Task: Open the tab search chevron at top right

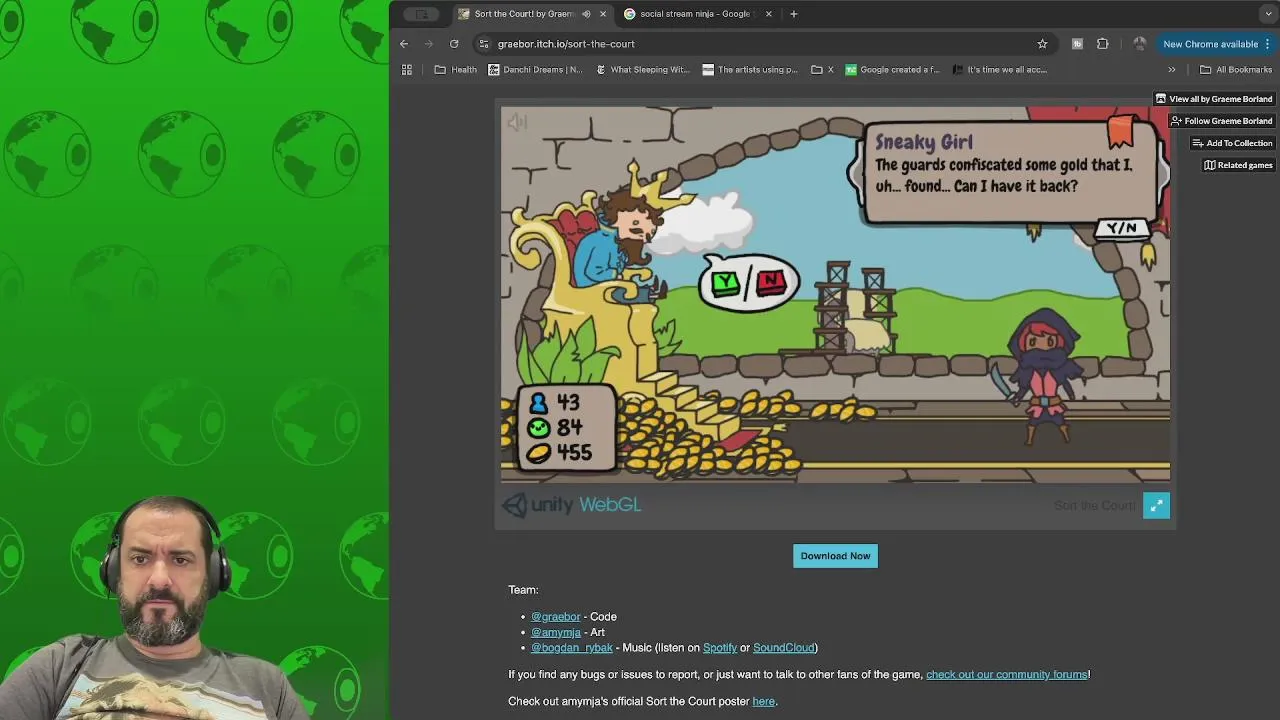Action: 1268,14
